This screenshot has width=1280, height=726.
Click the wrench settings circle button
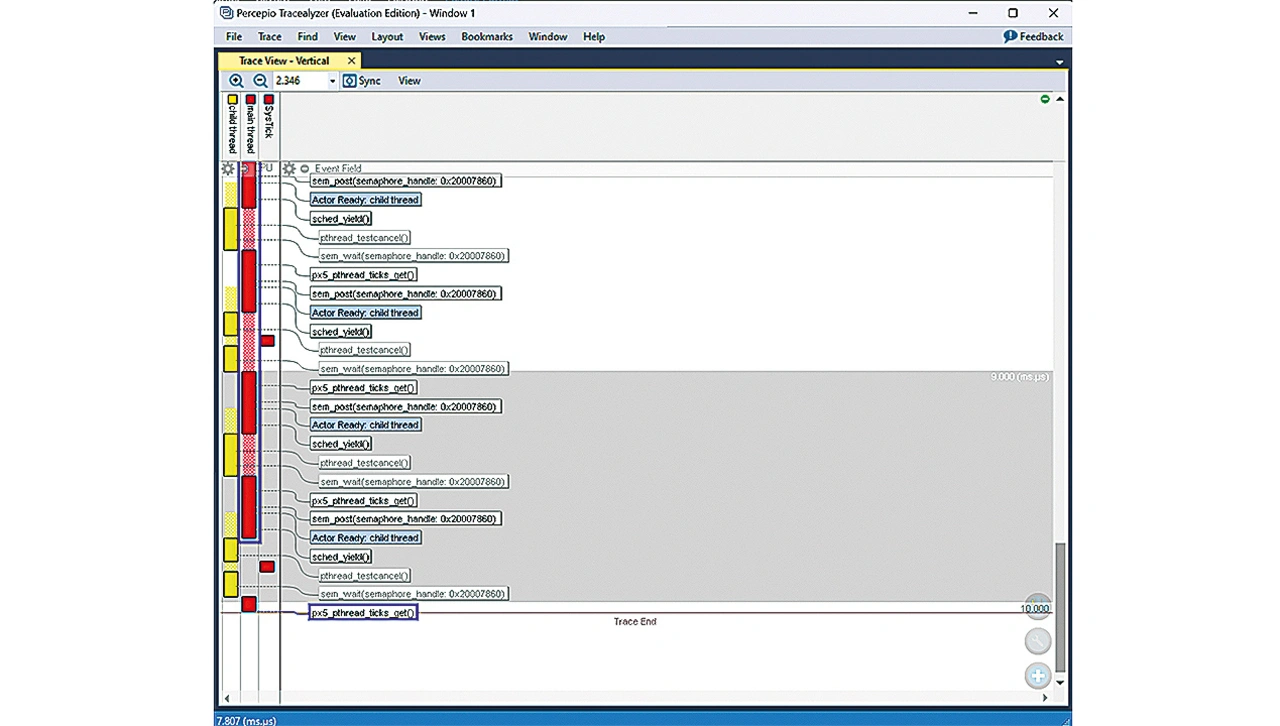[x=1038, y=641]
